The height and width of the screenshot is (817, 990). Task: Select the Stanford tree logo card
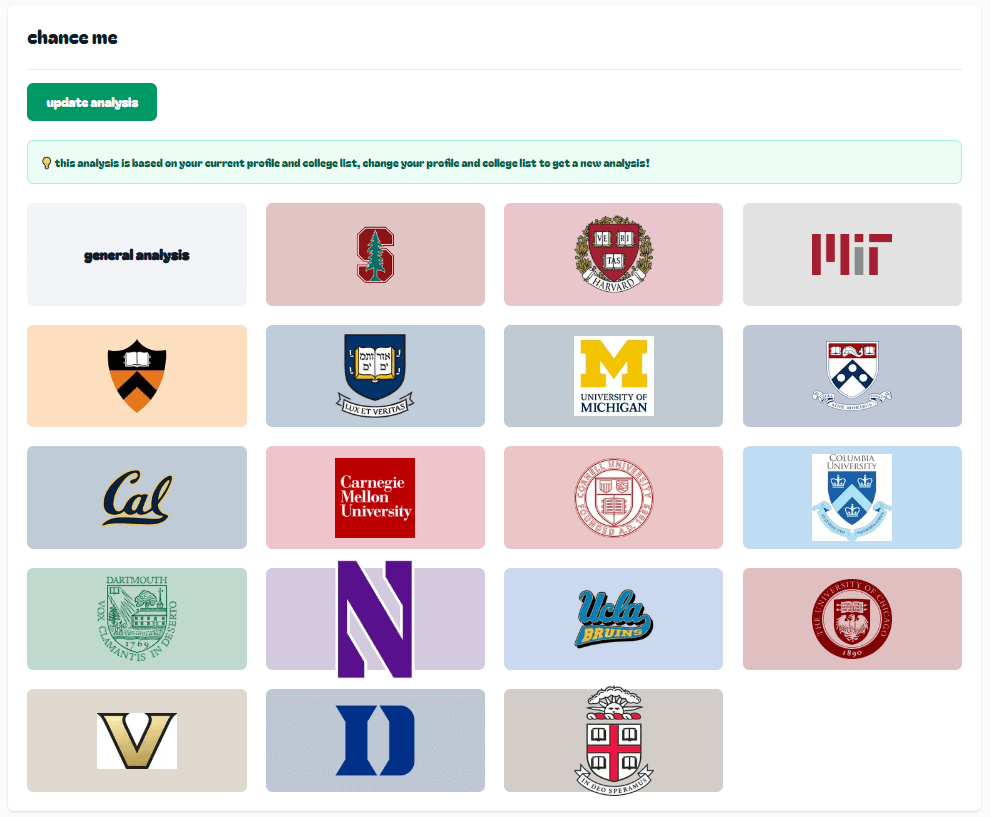(375, 254)
